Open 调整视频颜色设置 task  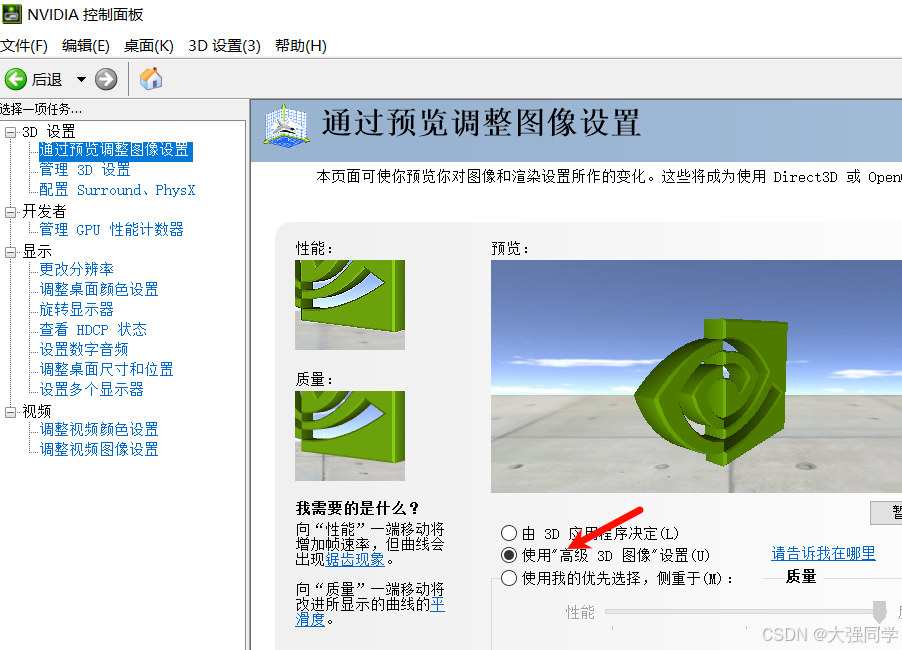click(99, 430)
